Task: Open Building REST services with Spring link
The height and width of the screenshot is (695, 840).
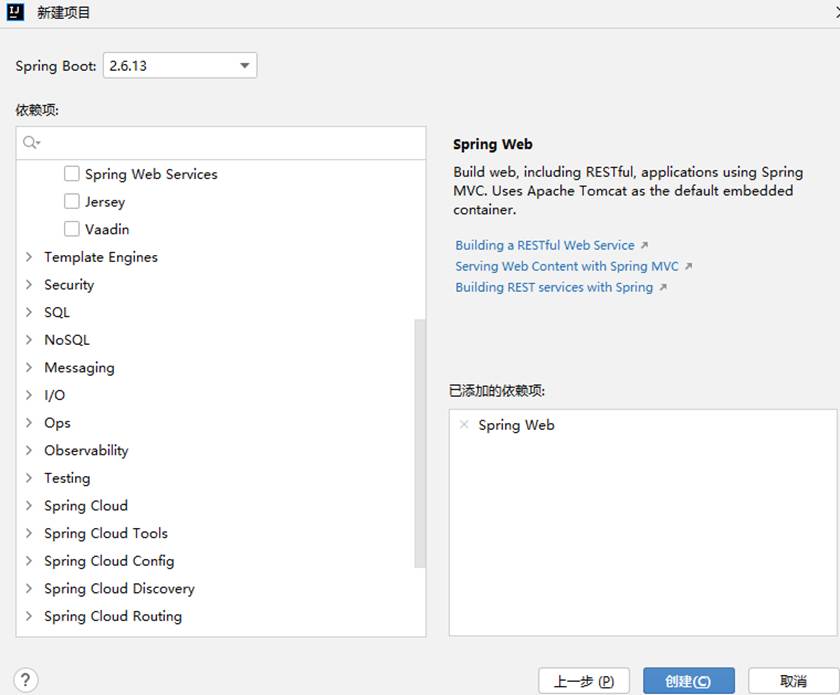Action: tap(554, 287)
